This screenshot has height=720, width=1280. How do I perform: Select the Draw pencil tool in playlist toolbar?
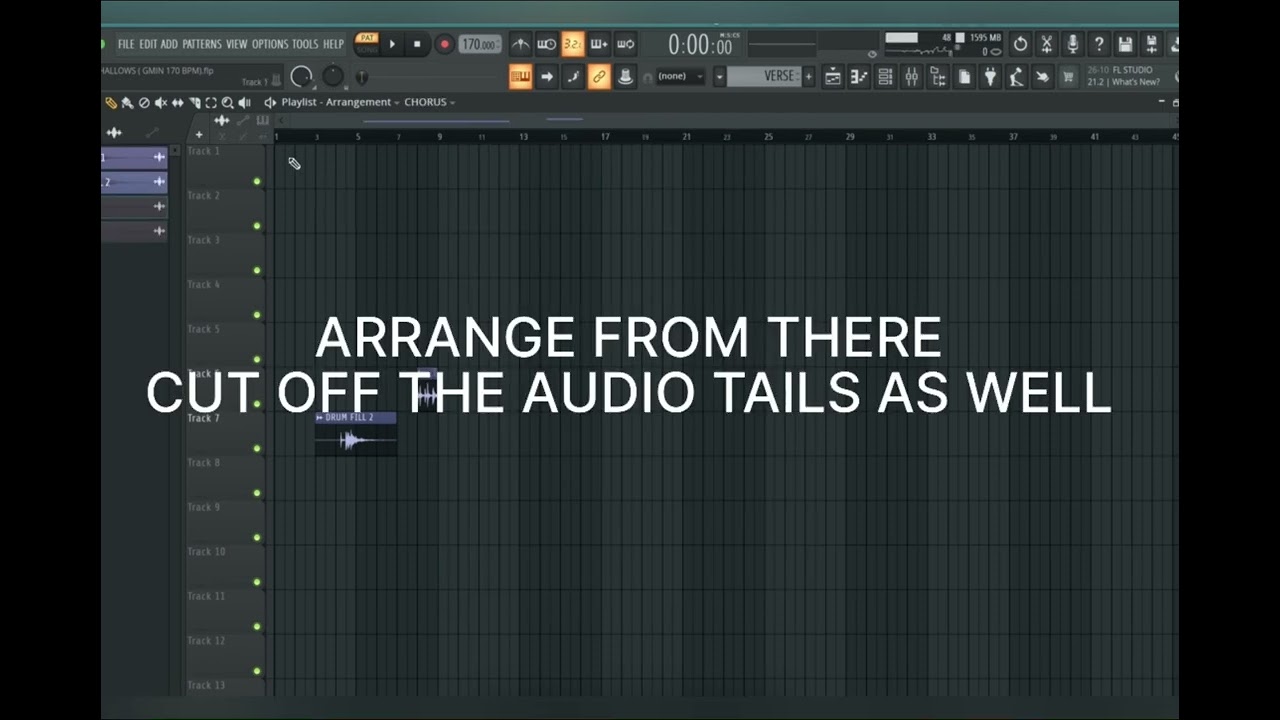coord(111,103)
